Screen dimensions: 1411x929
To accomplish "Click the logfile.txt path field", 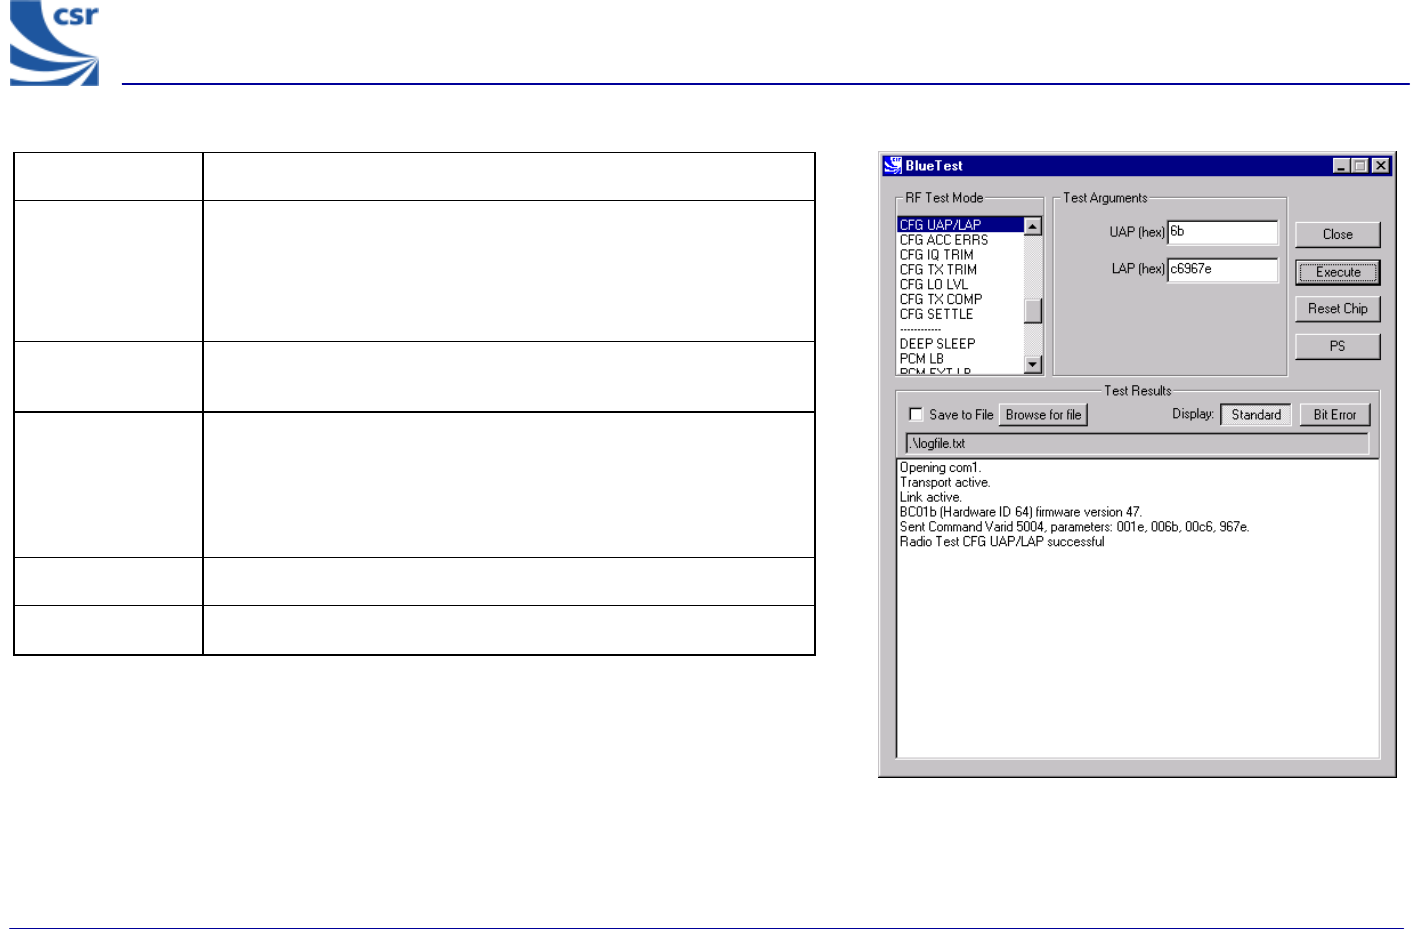I will [1137, 443].
